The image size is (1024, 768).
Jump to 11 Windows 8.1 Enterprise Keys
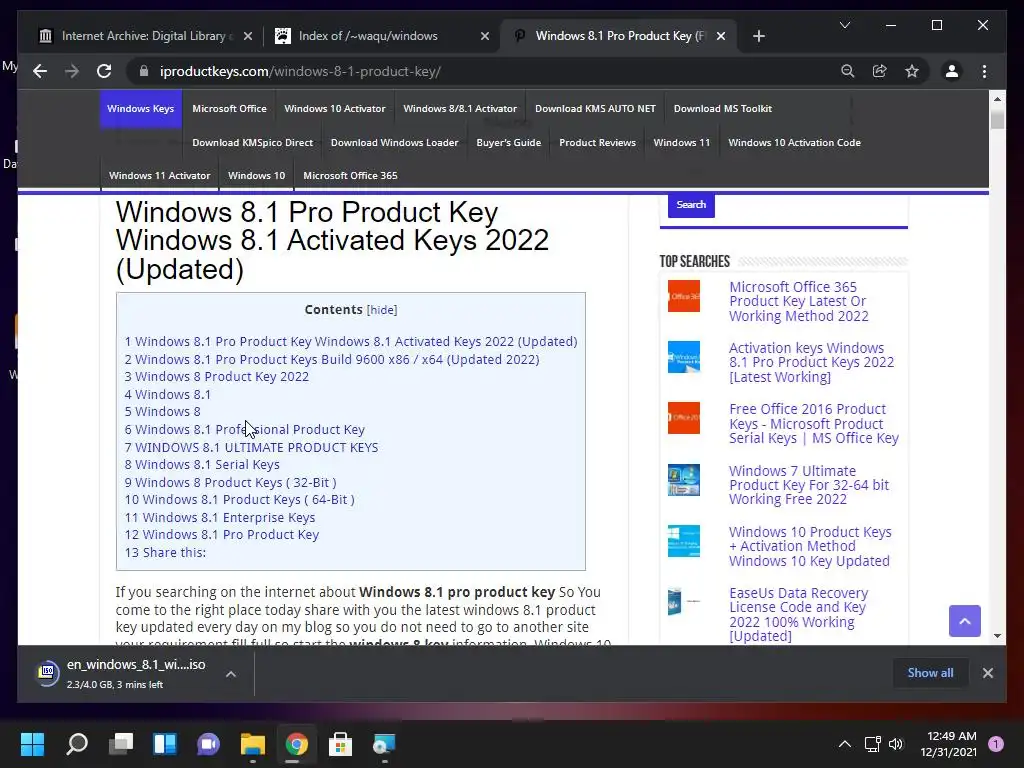(220, 517)
